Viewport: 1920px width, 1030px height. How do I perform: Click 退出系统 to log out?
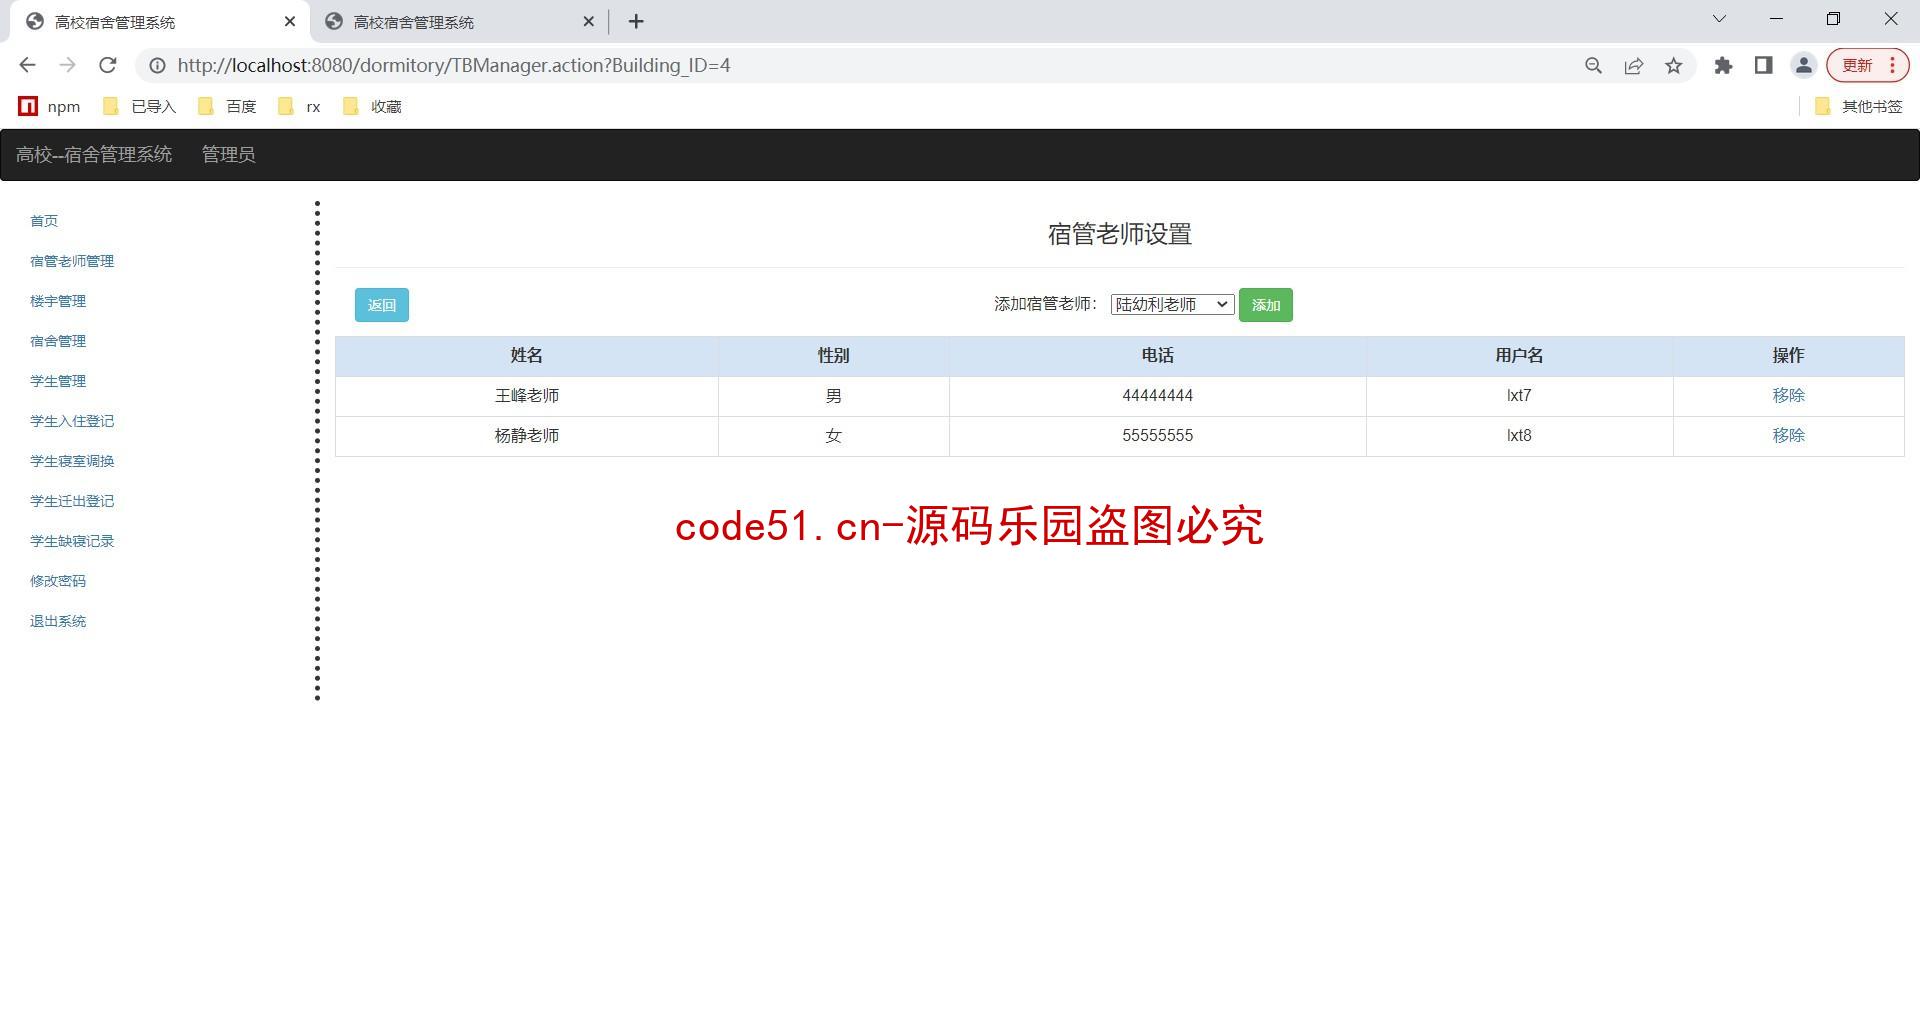(x=58, y=621)
